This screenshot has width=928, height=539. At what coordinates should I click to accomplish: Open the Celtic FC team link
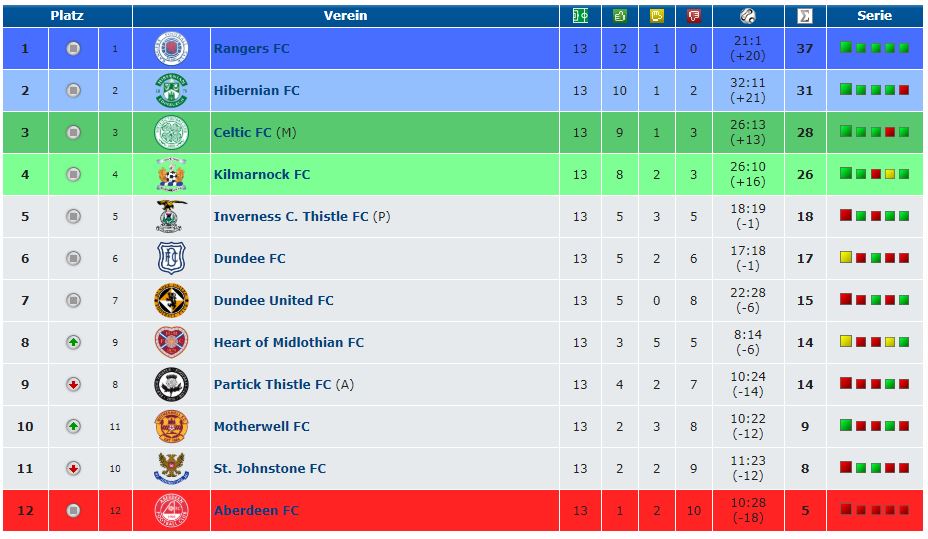pyautogui.click(x=243, y=133)
